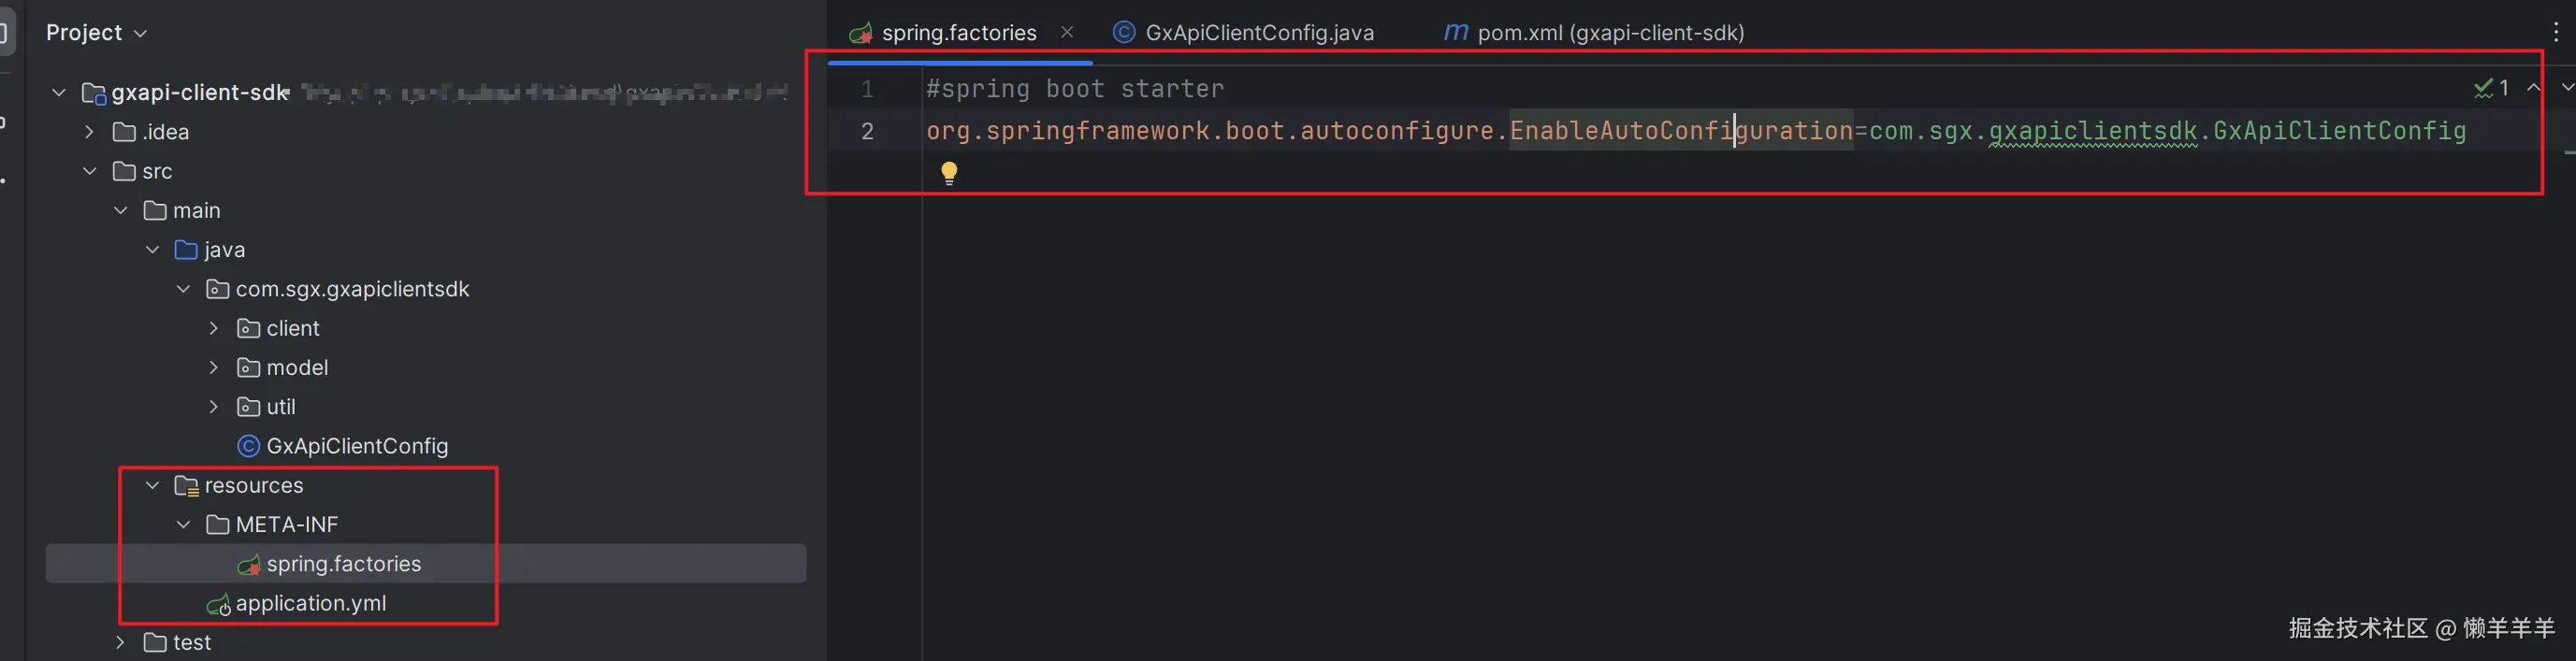This screenshot has width=2576, height=661.
Task: Open editor tabs options three-dot menu
Action: click(x=2556, y=33)
